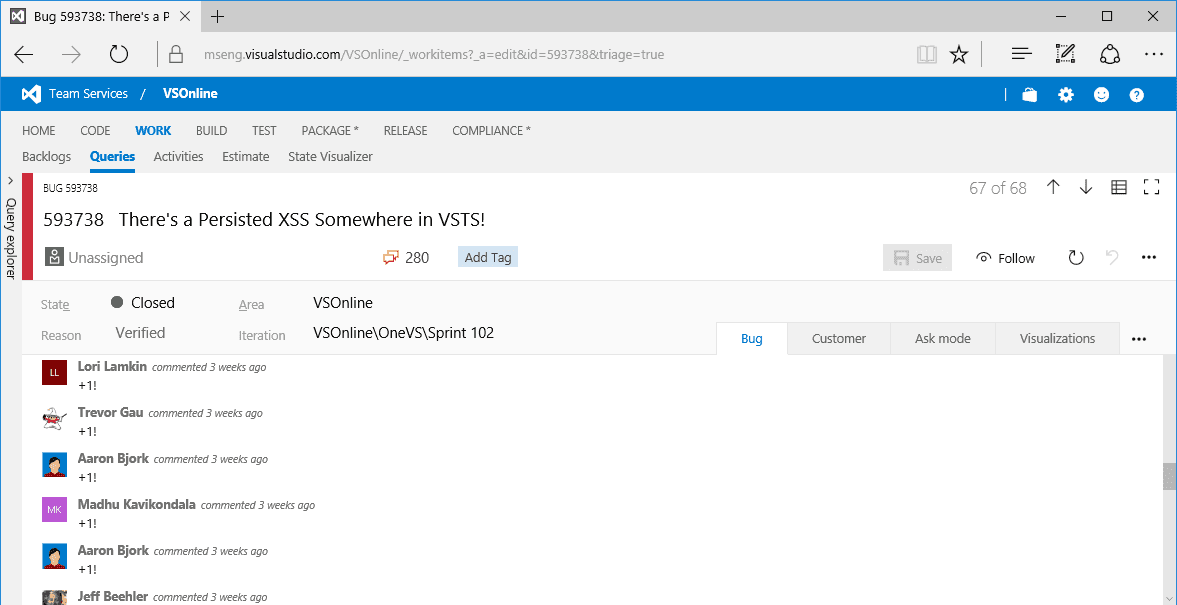Screen dimensions: 1177x605
Task: Click the name Jeff Beehler
Action: tap(111, 597)
